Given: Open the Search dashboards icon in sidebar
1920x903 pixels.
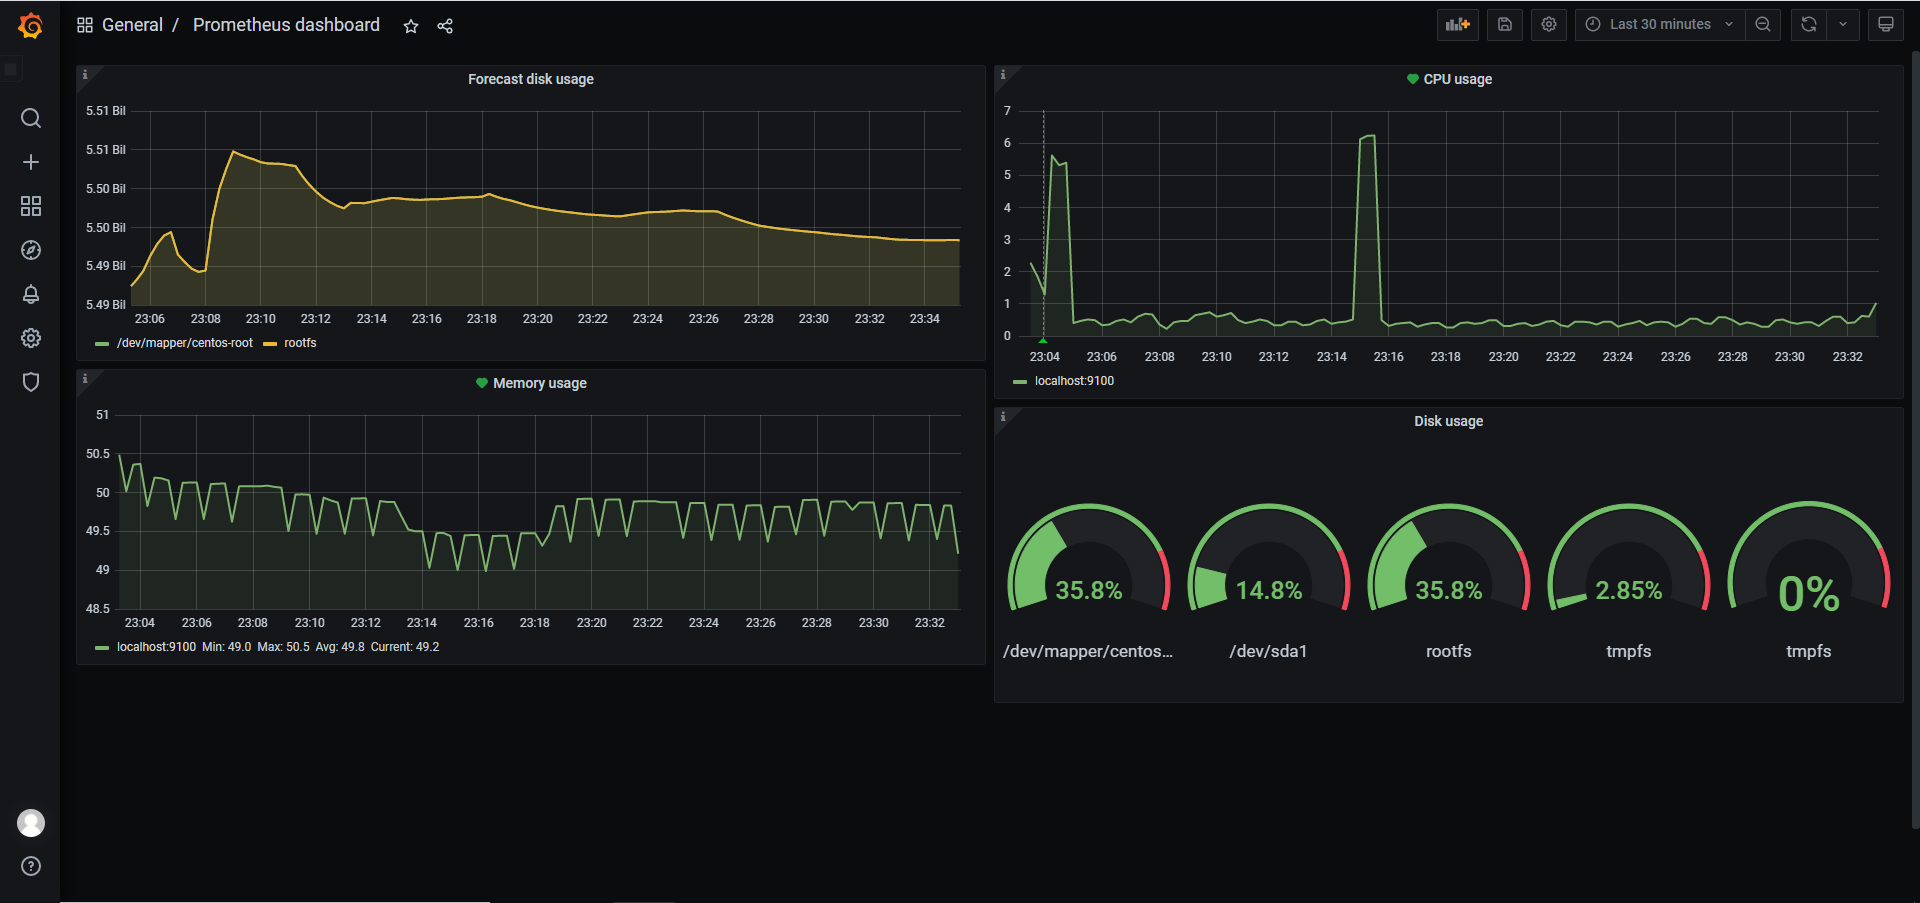Looking at the screenshot, I should pyautogui.click(x=31, y=118).
